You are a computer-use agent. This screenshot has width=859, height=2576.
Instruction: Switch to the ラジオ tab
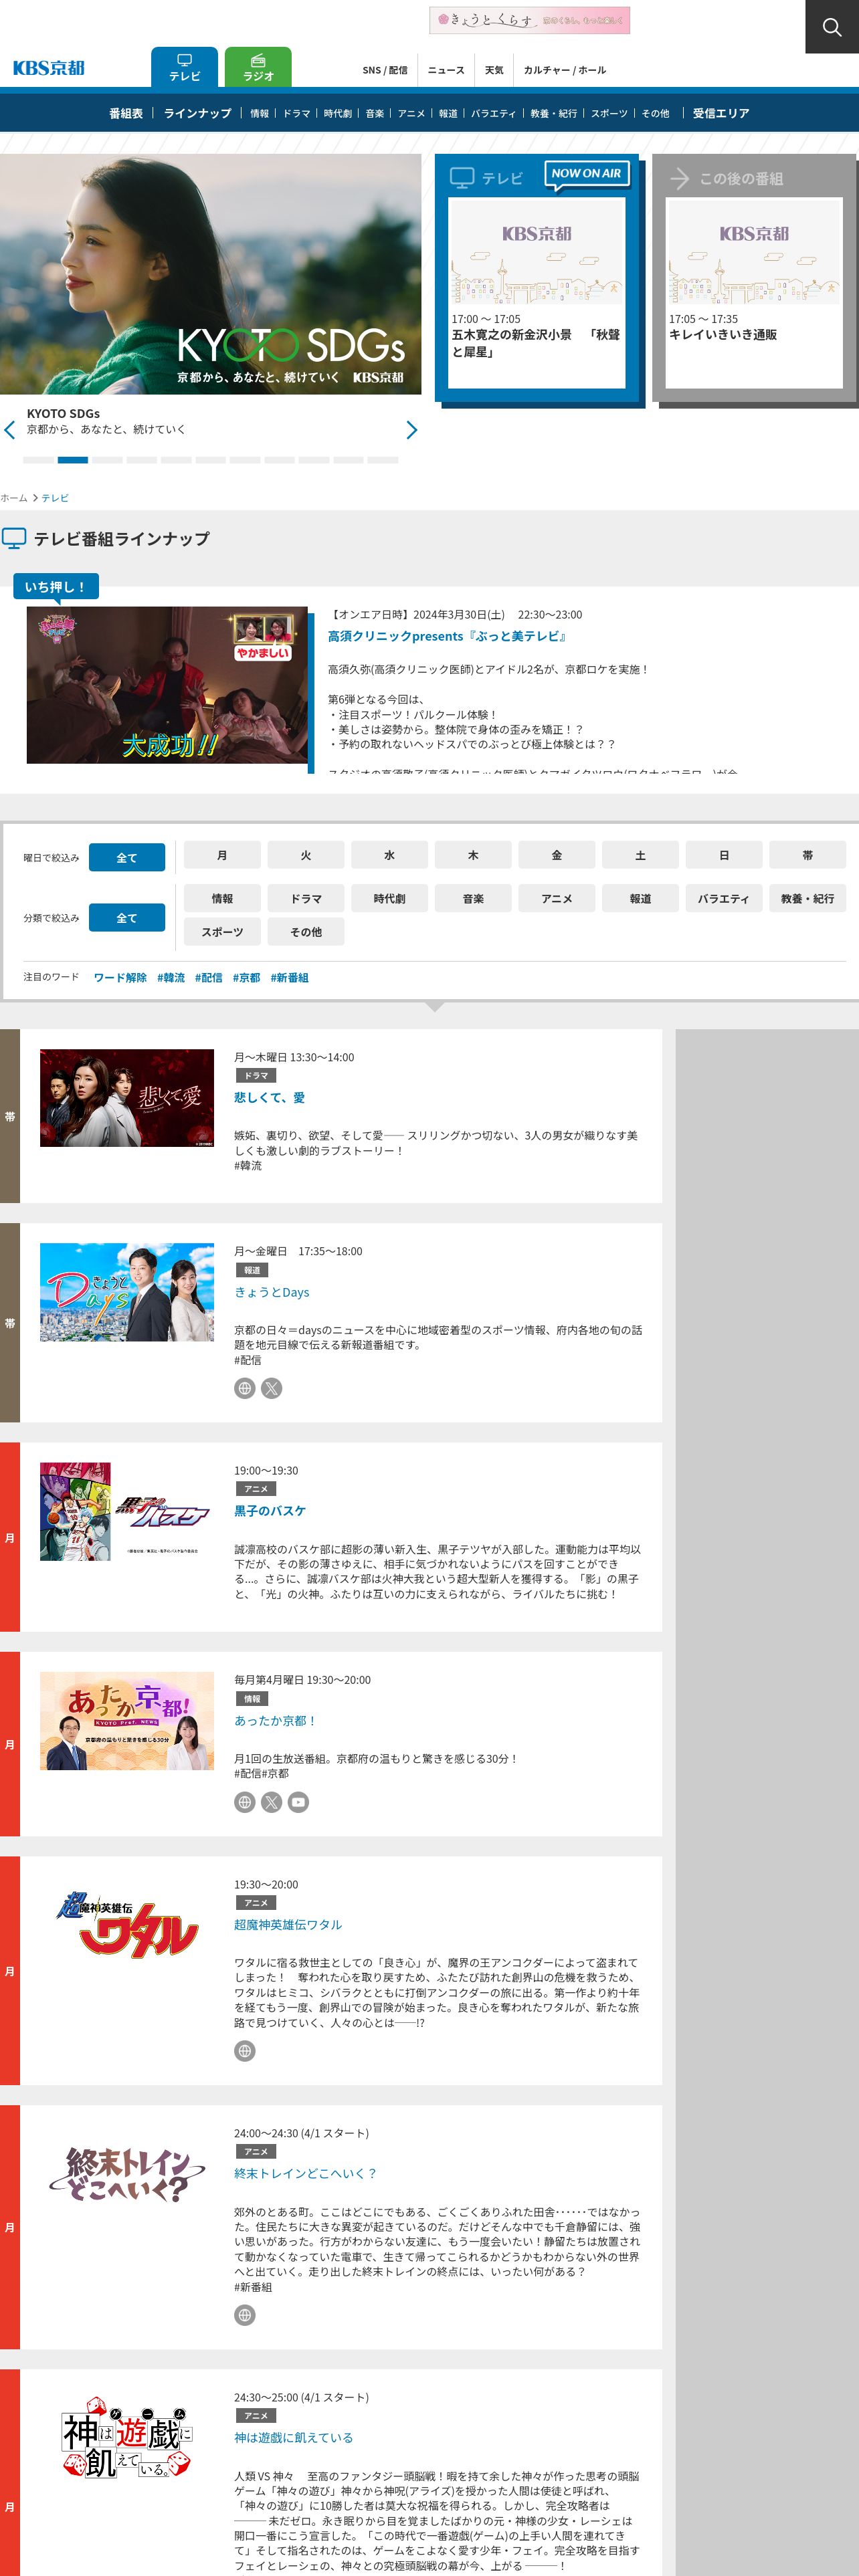tap(258, 68)
